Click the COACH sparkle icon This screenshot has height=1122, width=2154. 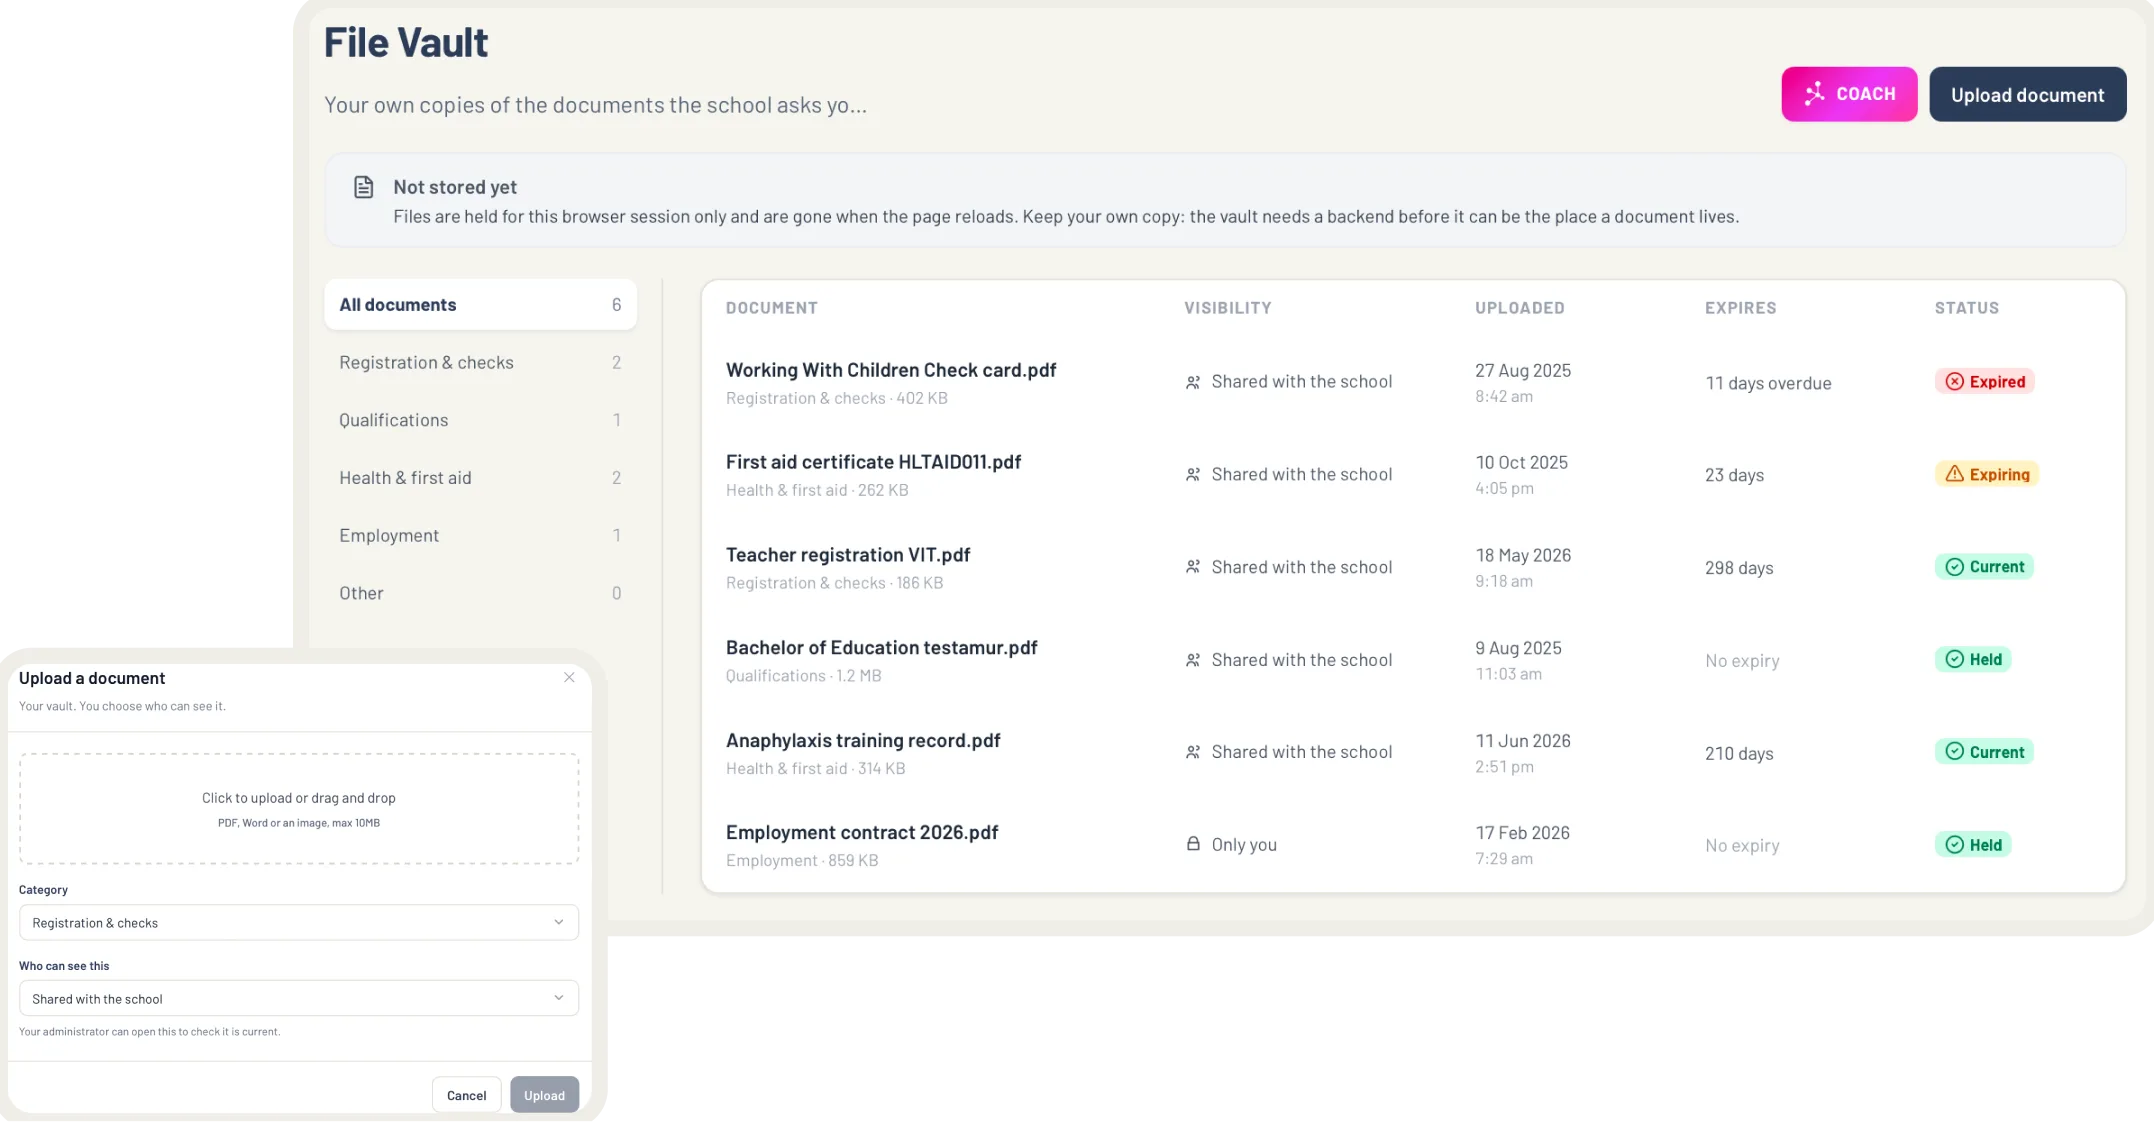coord(1814,94)
